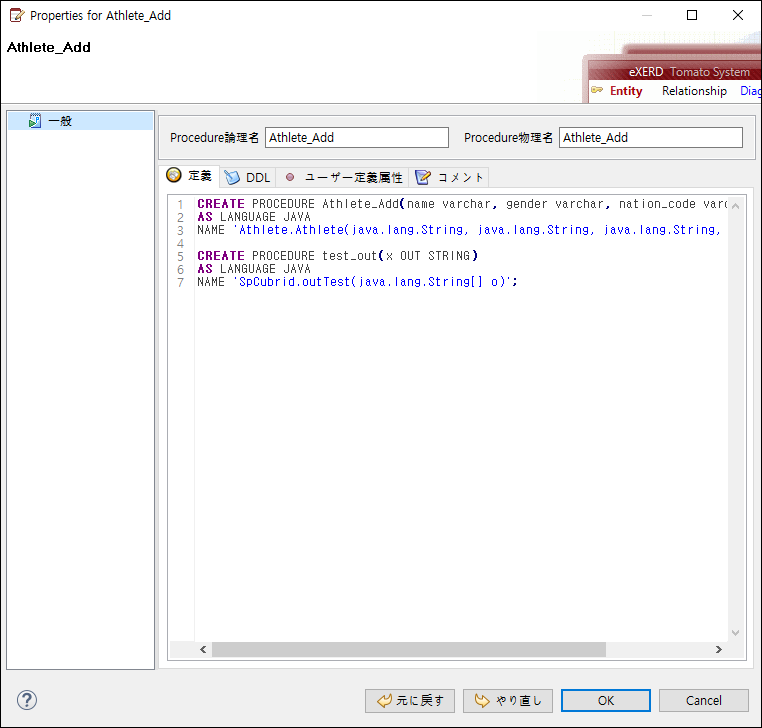Click the help question mark icon

pos(27,700)
